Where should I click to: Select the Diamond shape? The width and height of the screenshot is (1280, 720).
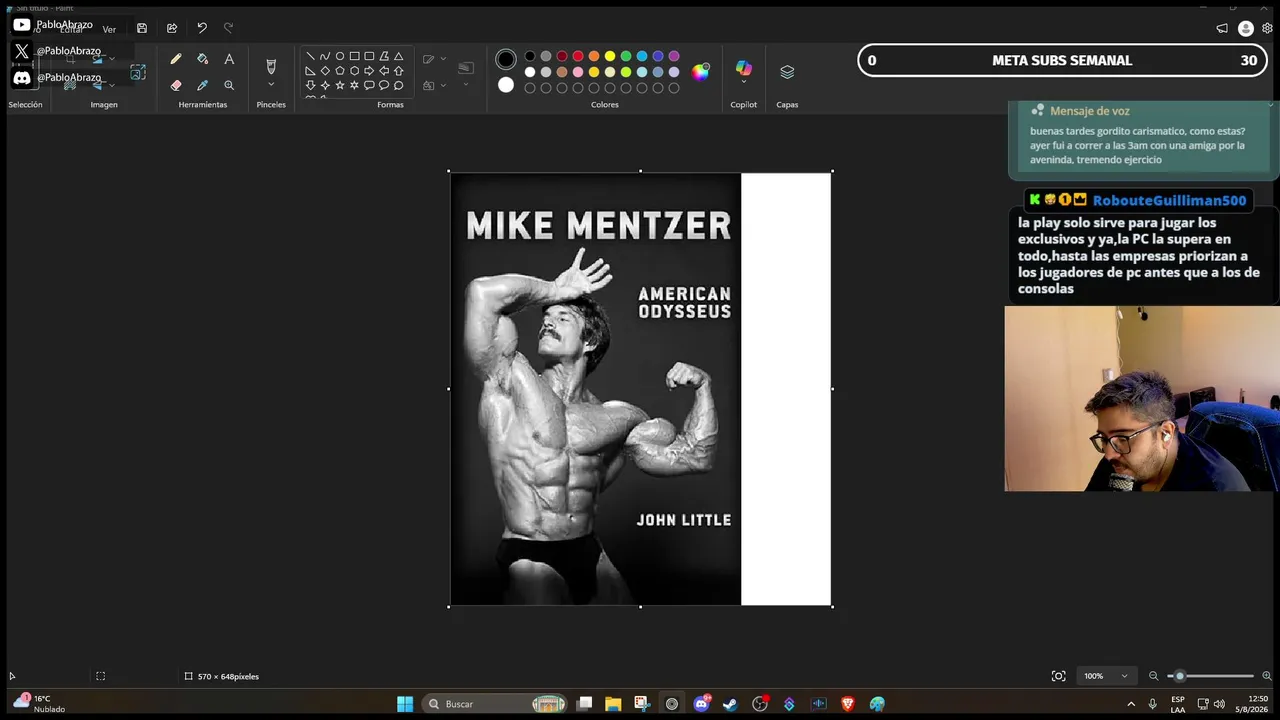coord(325,71)
